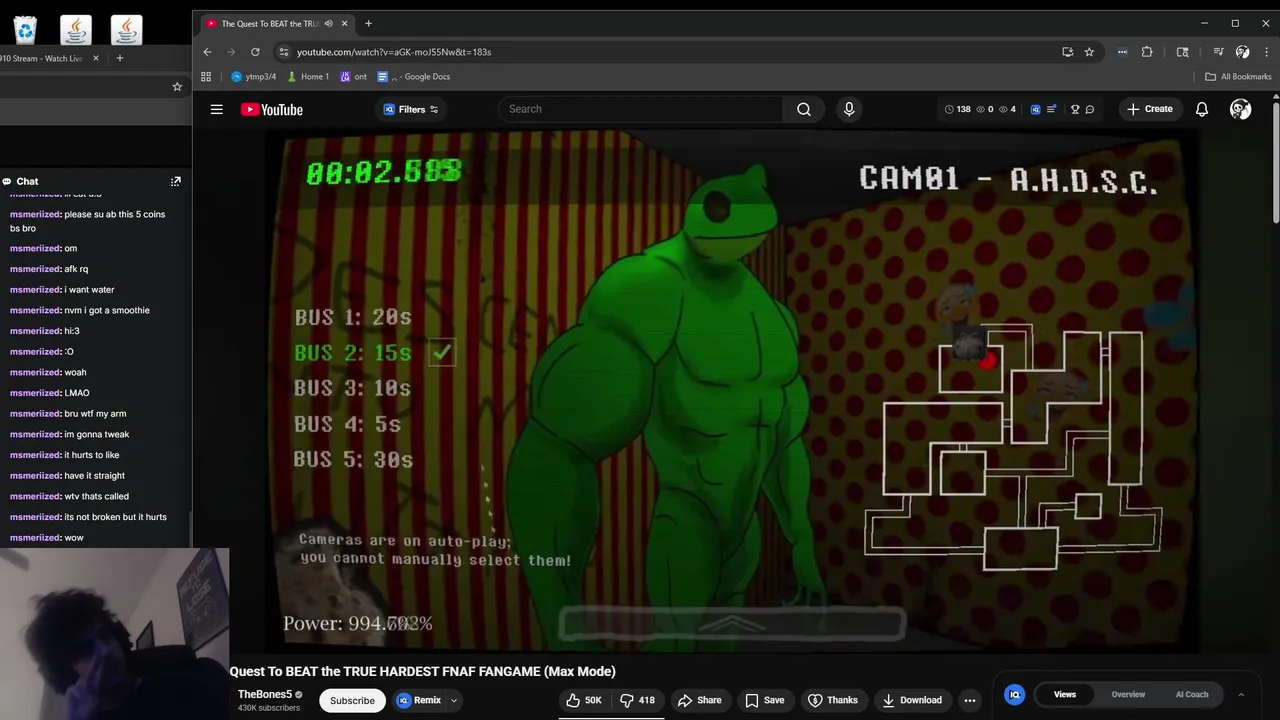
Task: Open the vidIQ chat bubble icon
Action: coord(1090,109)
